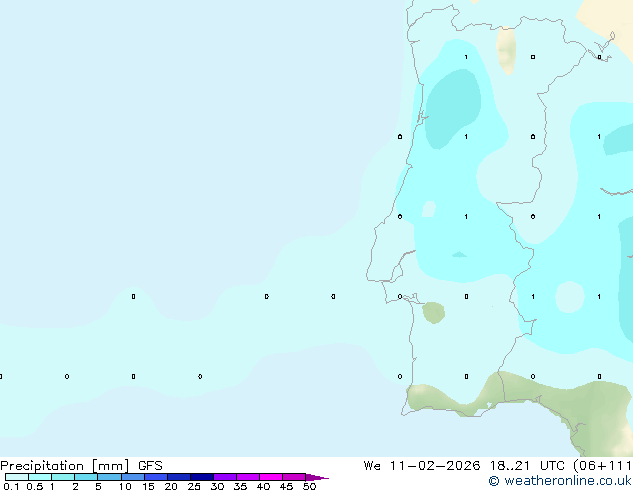Click the '30' legend scale label
Image resolution: width=634 pixels, height=490 pixels.
click(x=217, y=486)
